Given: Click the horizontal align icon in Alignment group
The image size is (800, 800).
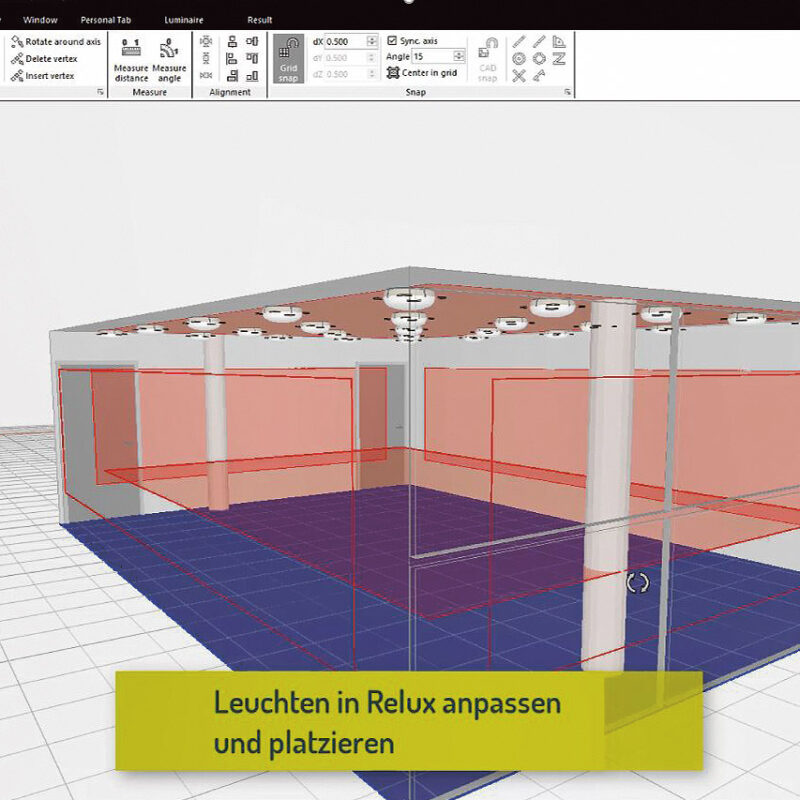Looking at the screenshot, I should click(232, 43).
